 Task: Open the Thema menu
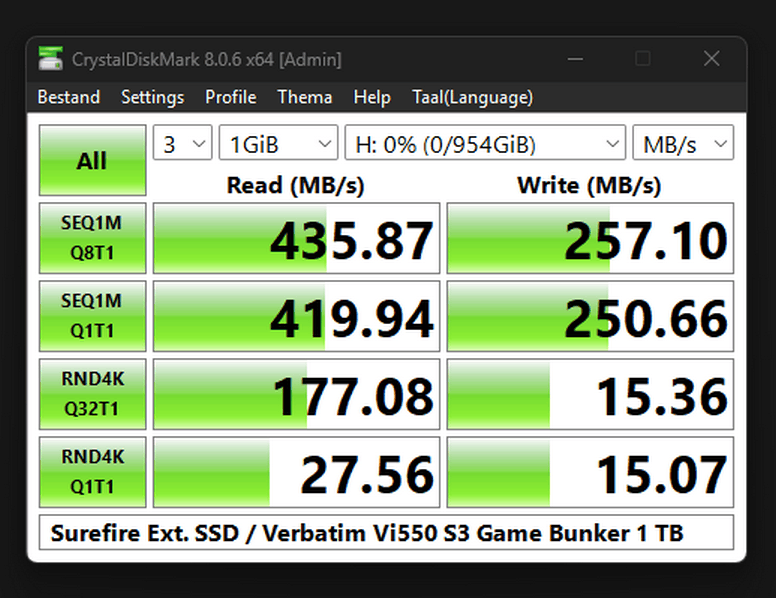click(x=305, y=97)
